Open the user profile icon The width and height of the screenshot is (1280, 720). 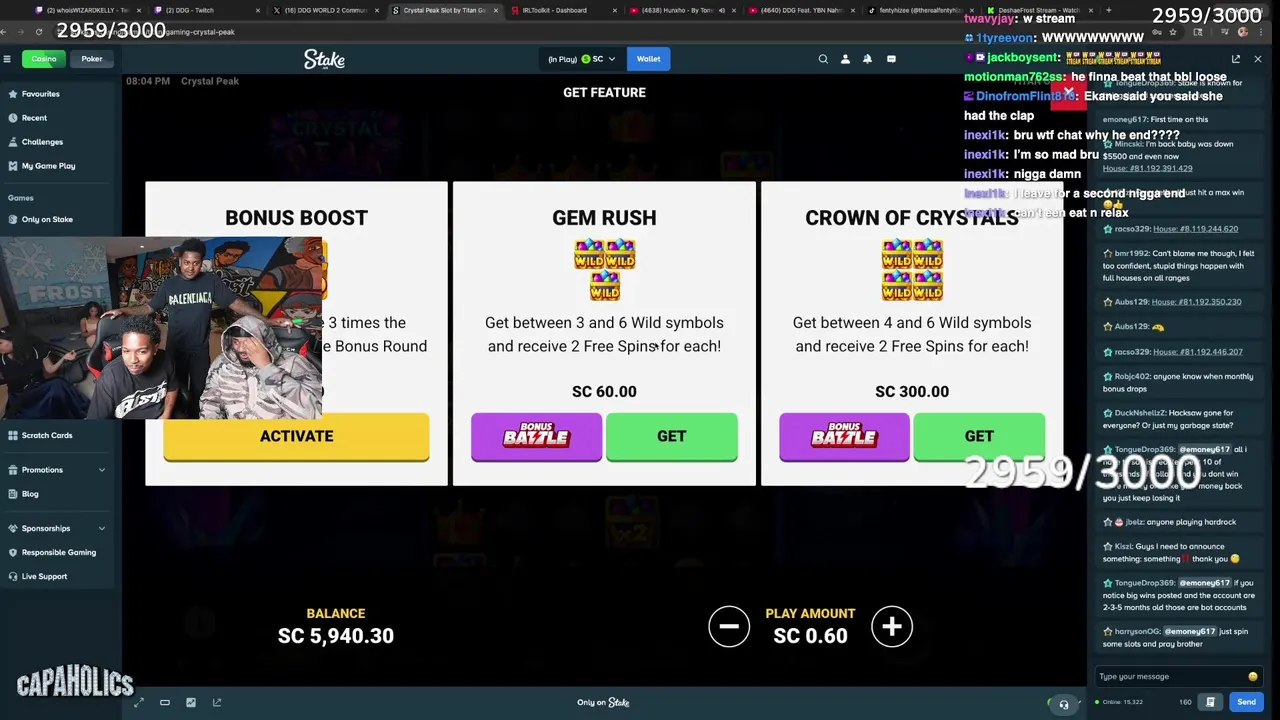click(x=845, y=59)
